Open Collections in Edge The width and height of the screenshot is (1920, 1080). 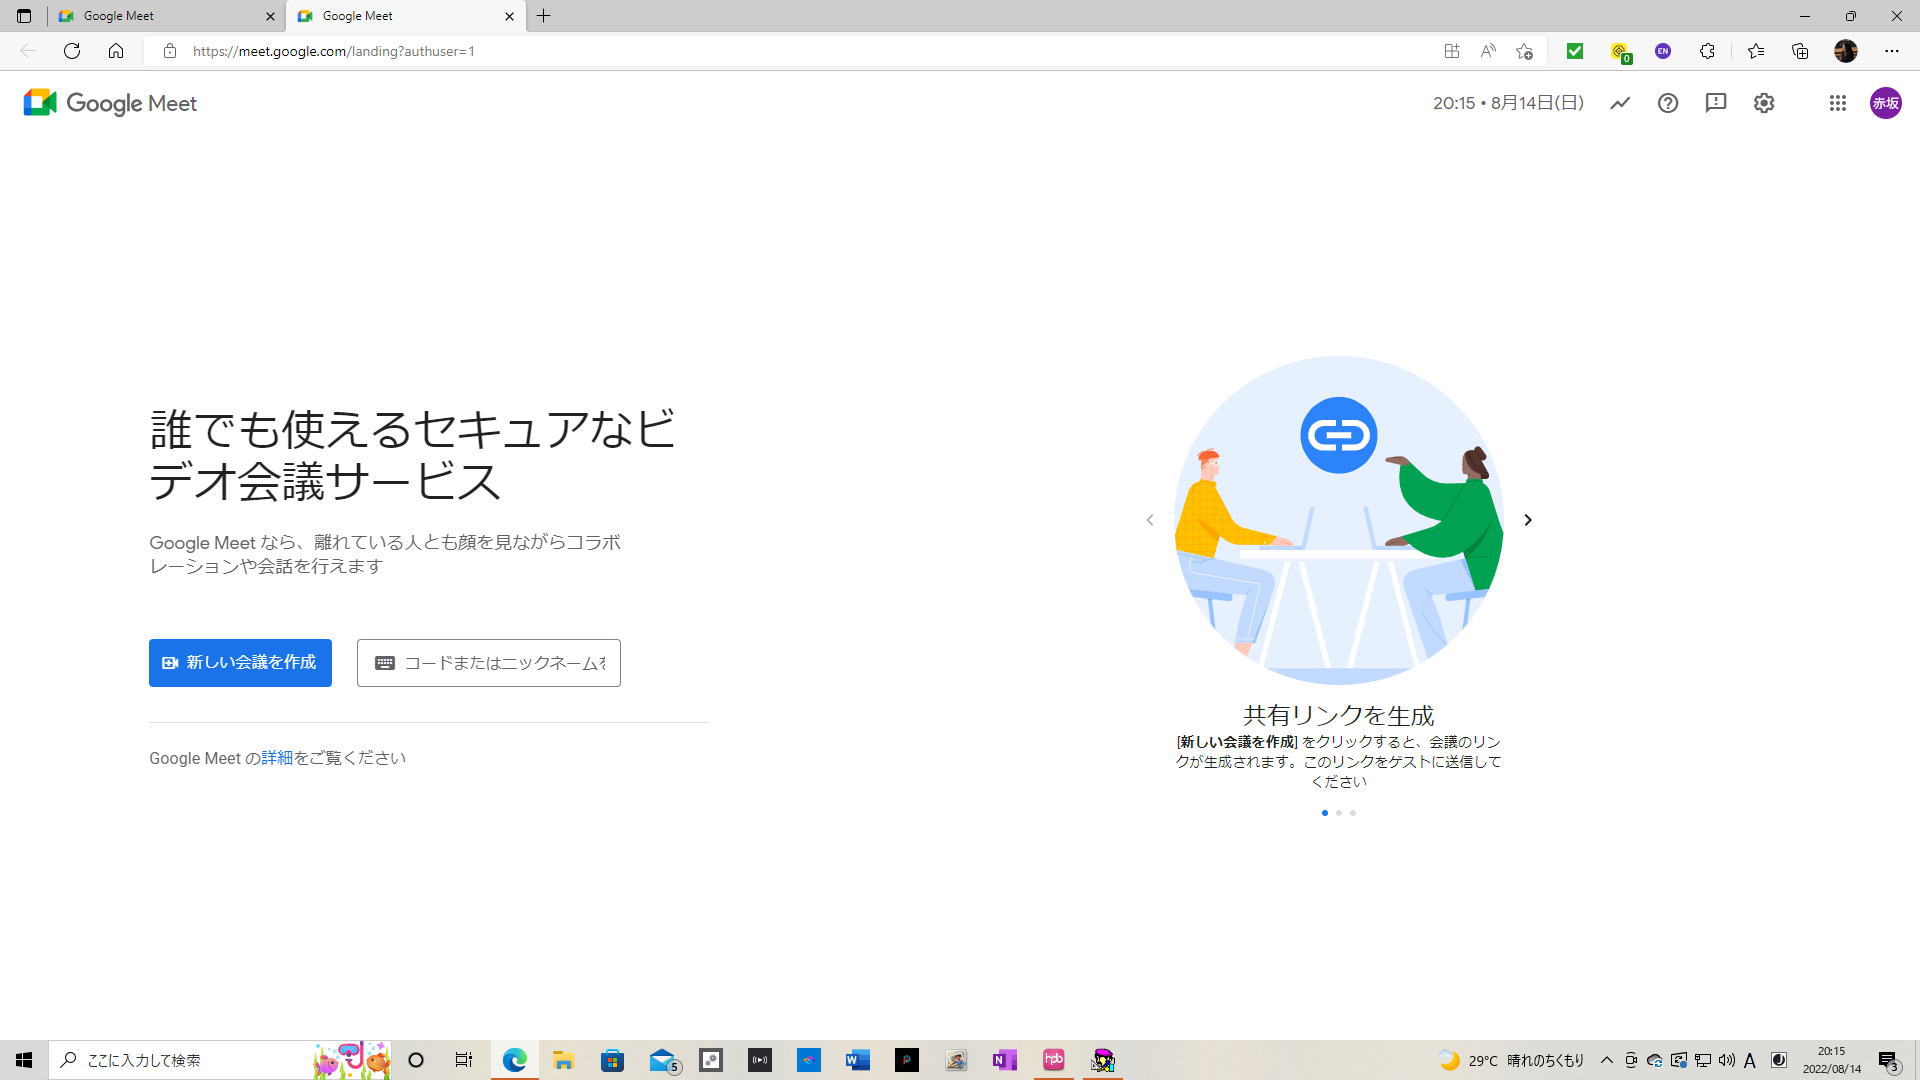point(1800,51)
